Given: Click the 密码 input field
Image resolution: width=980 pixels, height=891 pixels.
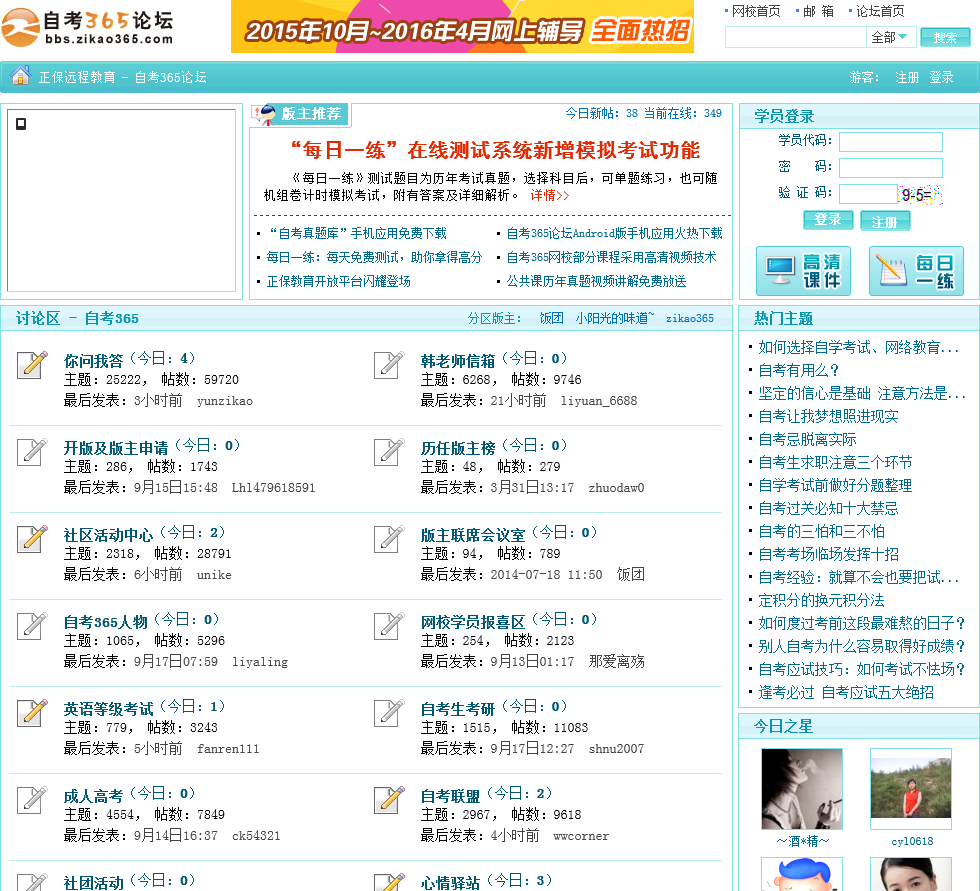Looking at the screenshot, I should click(891, 167).
